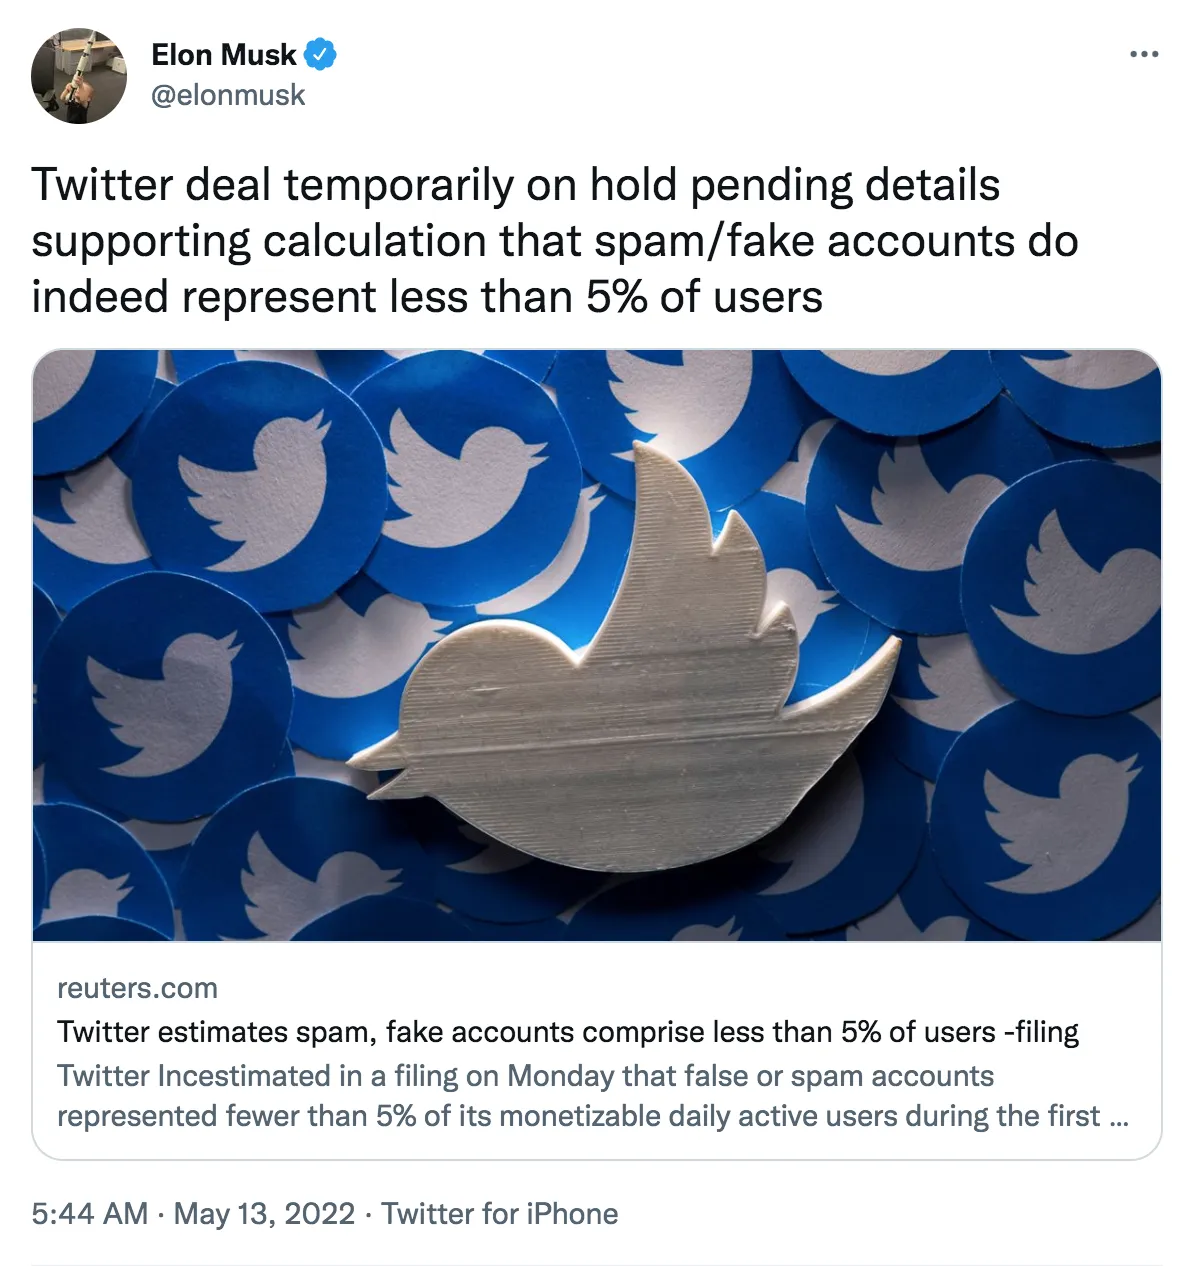This screenshot has height=1266, width=1184.
Task: Click the May 13, 2022 timestamp
Action: point(266,1213)
